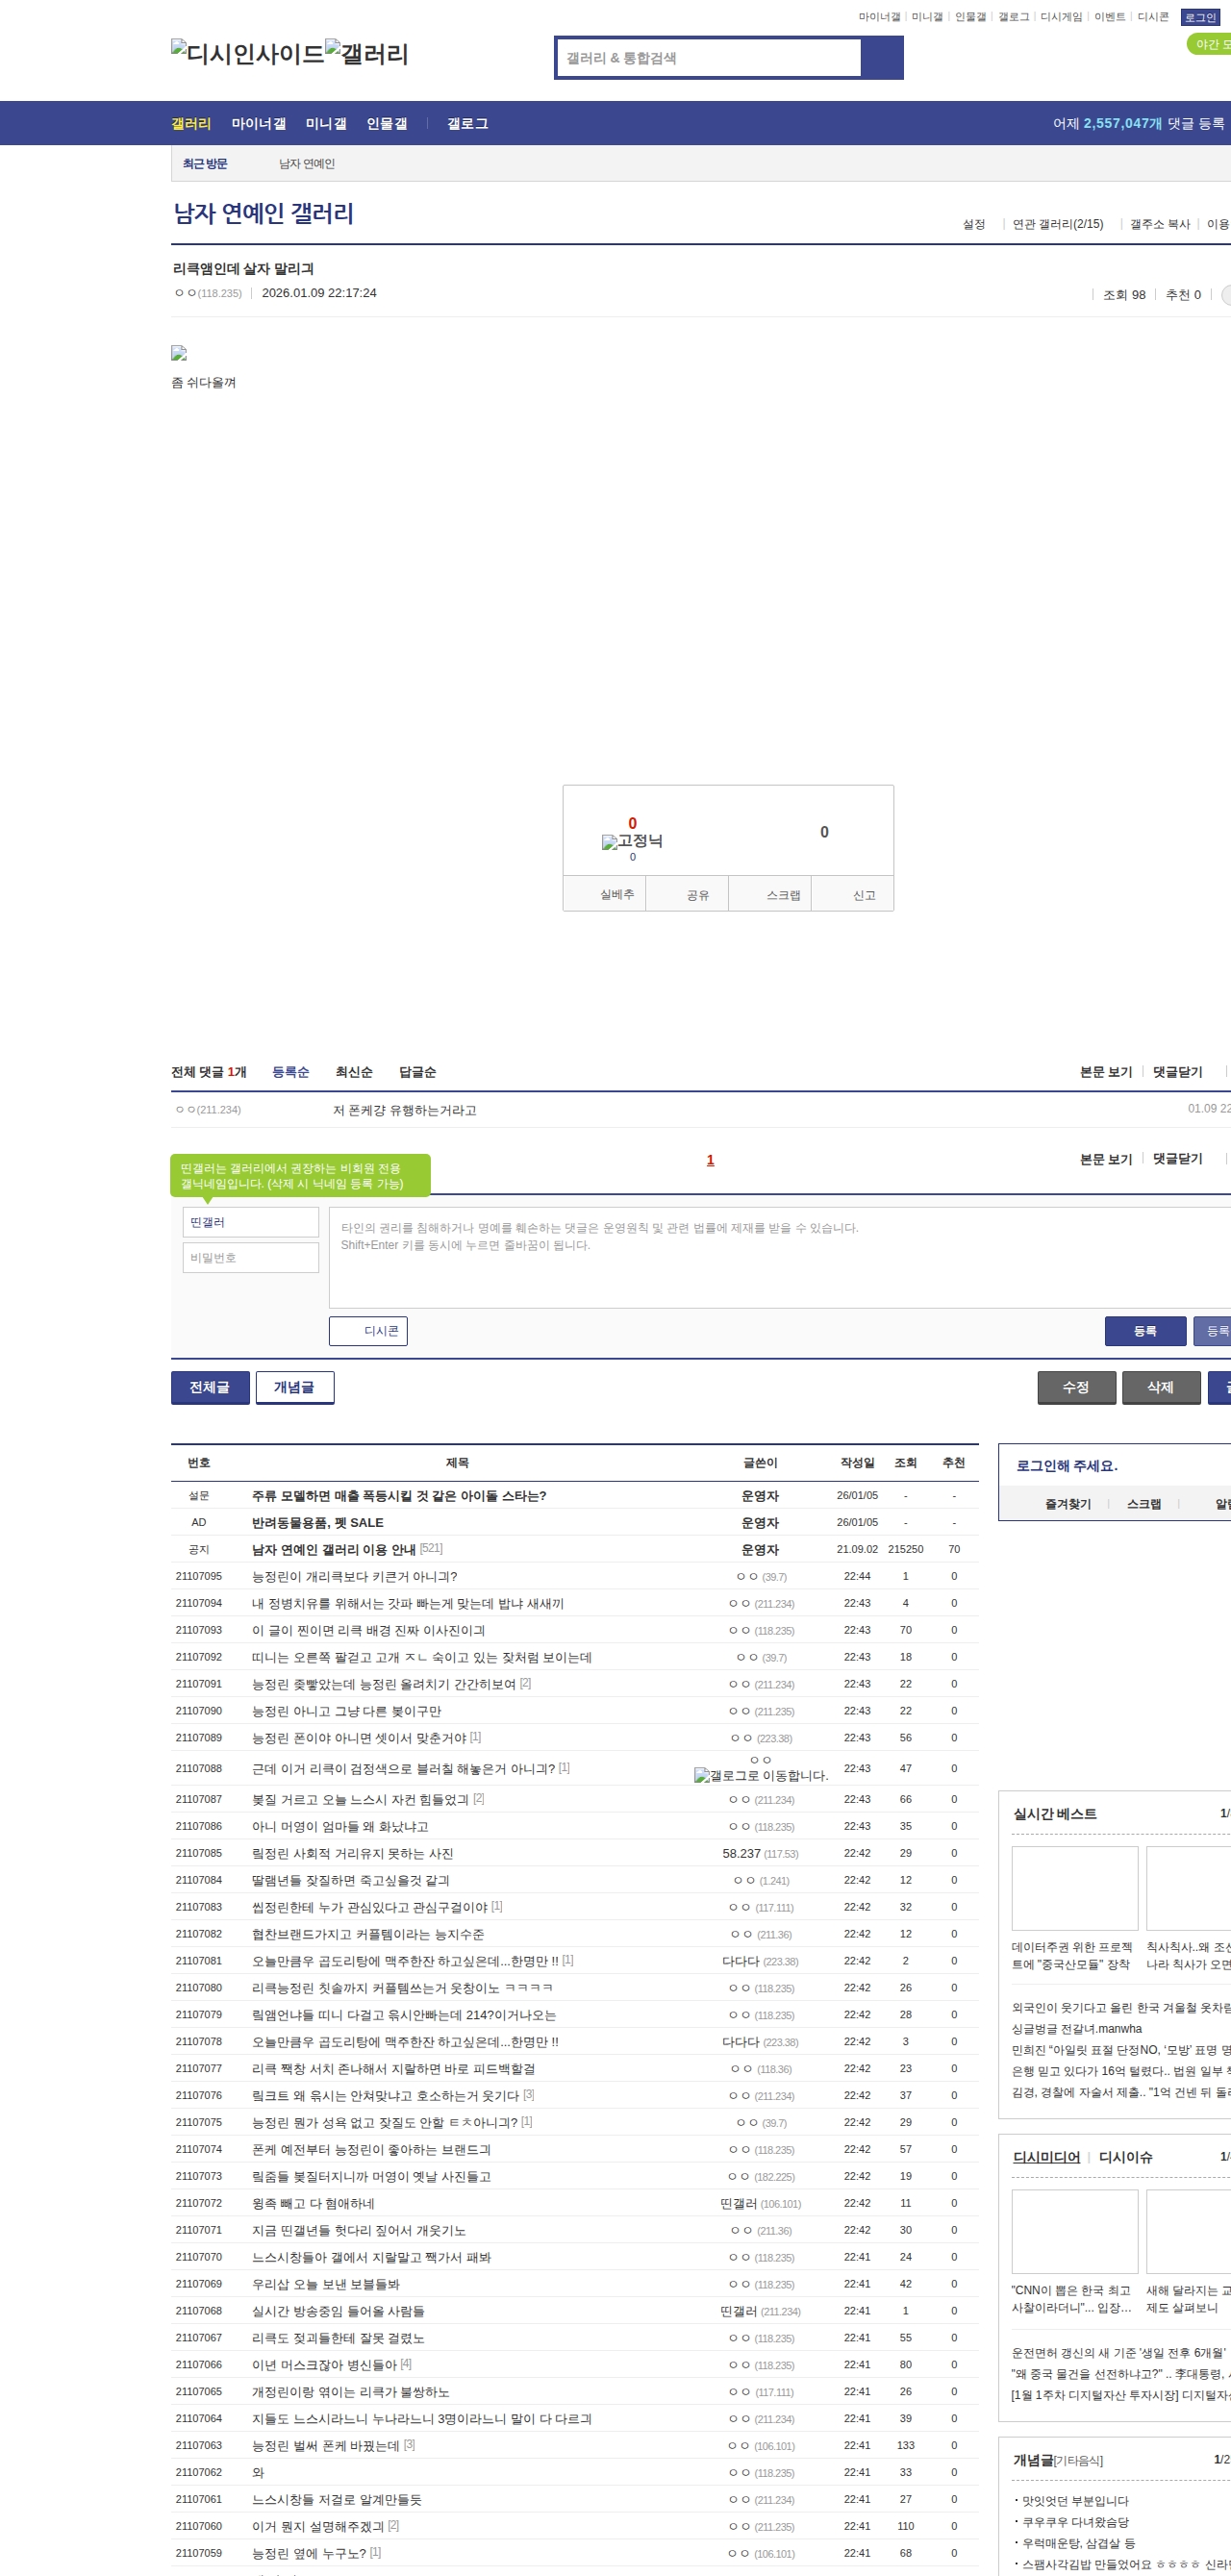Click the blue search button beside the search box
Image resolution: width=1231 pixels, height=2576 pixels.
tap(881, 58)
